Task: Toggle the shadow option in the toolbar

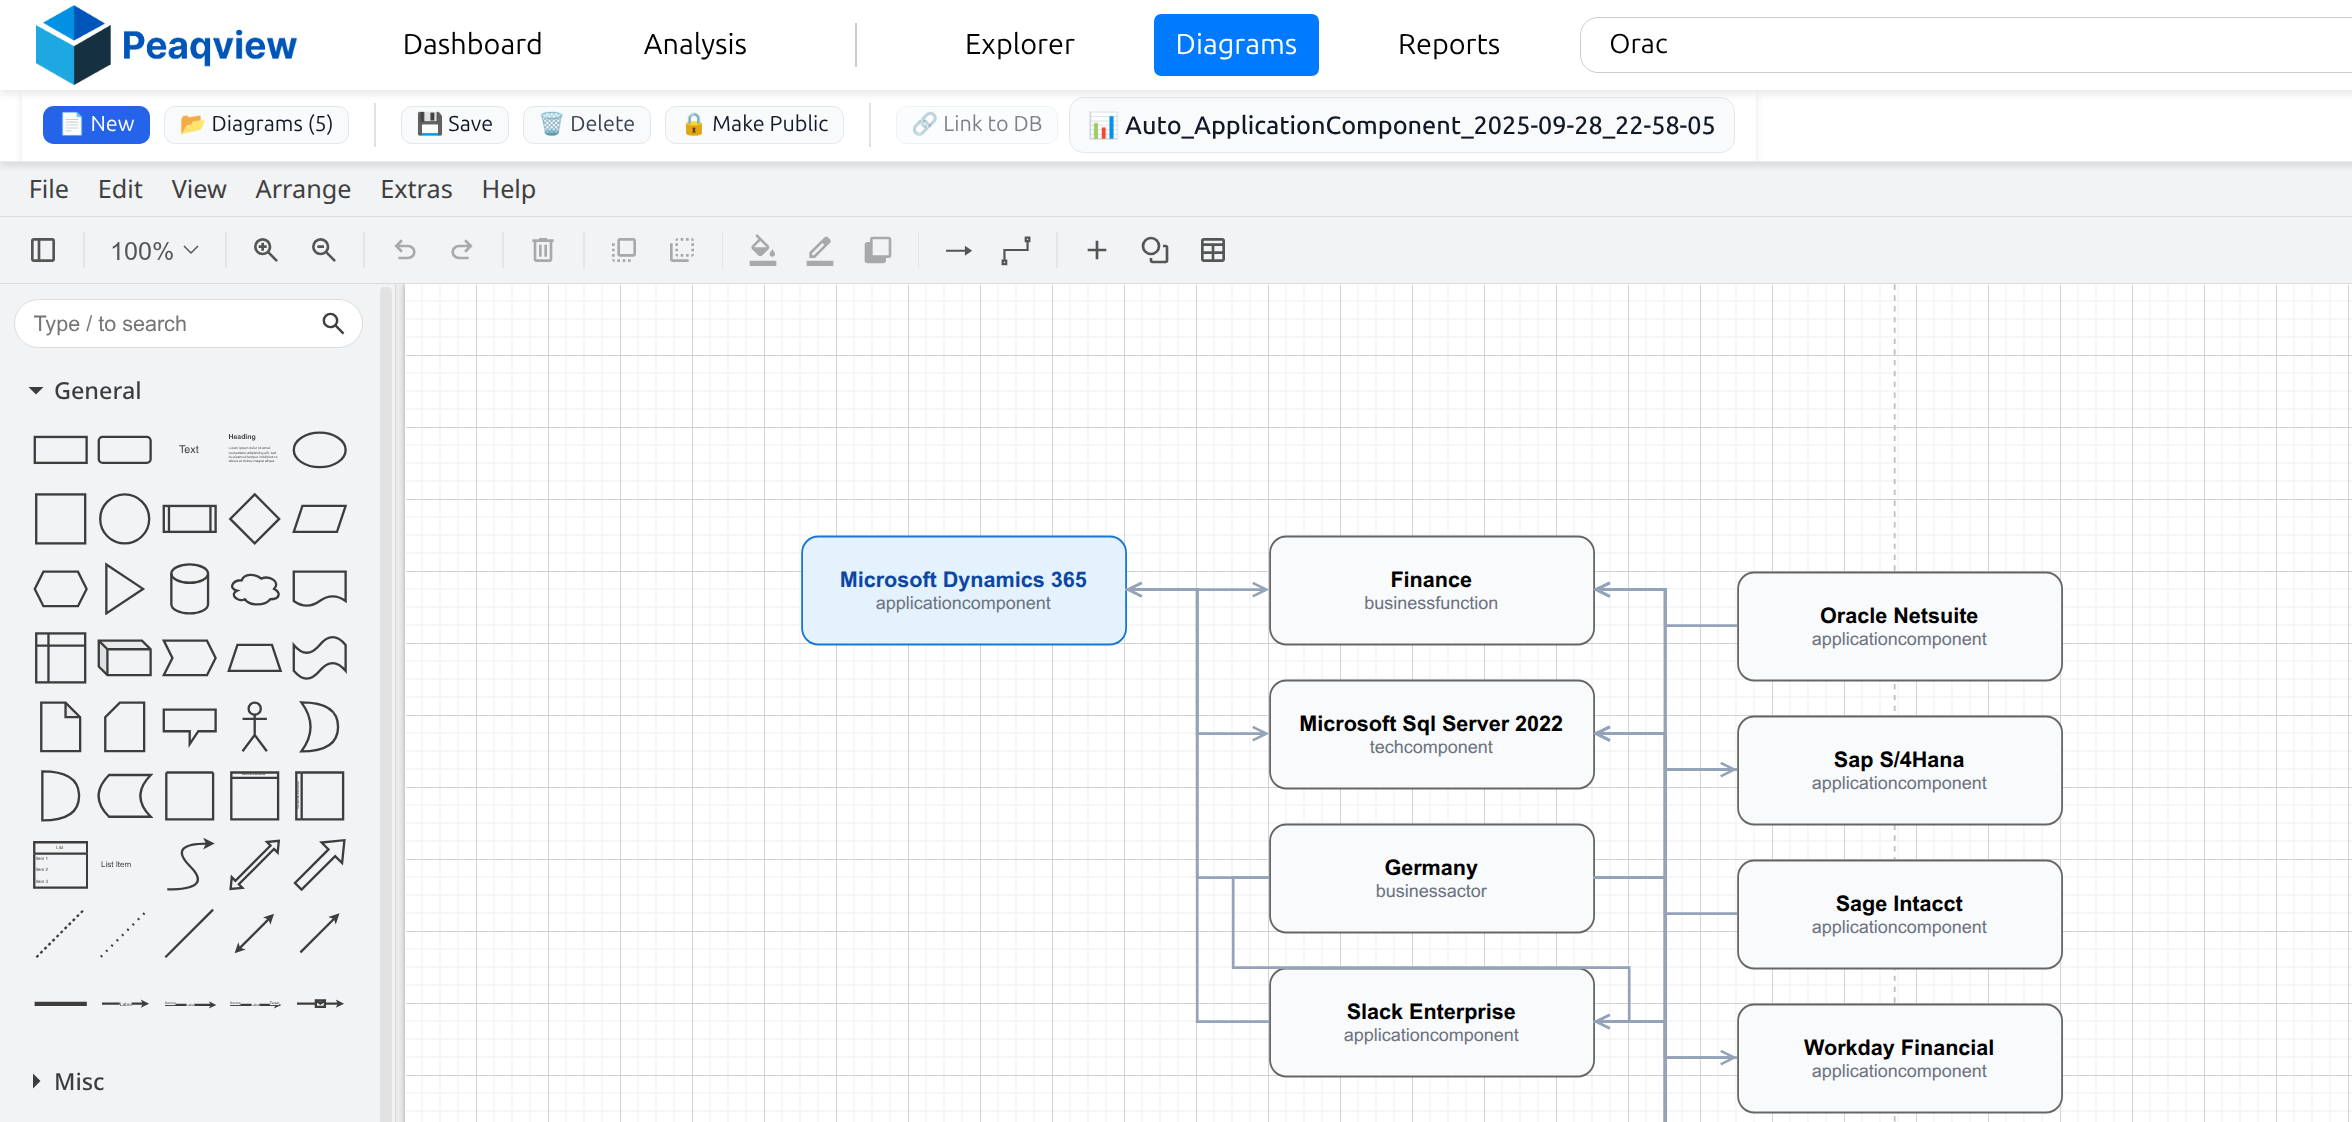Action: [x=878, y=250]
